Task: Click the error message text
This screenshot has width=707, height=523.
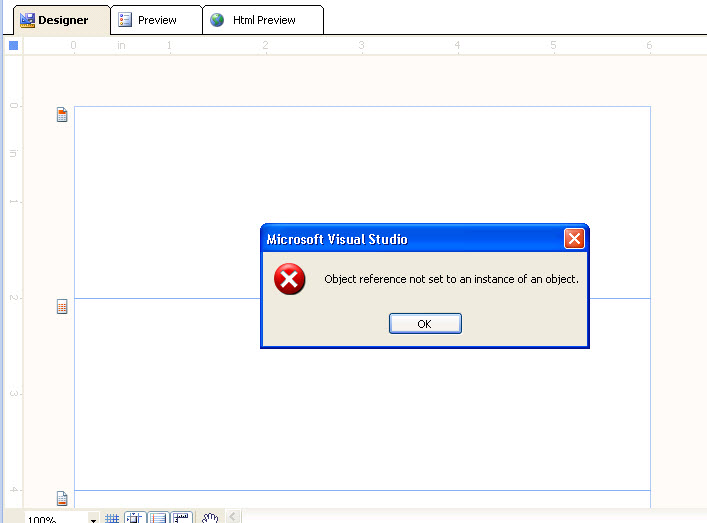Action: [451, 279]
